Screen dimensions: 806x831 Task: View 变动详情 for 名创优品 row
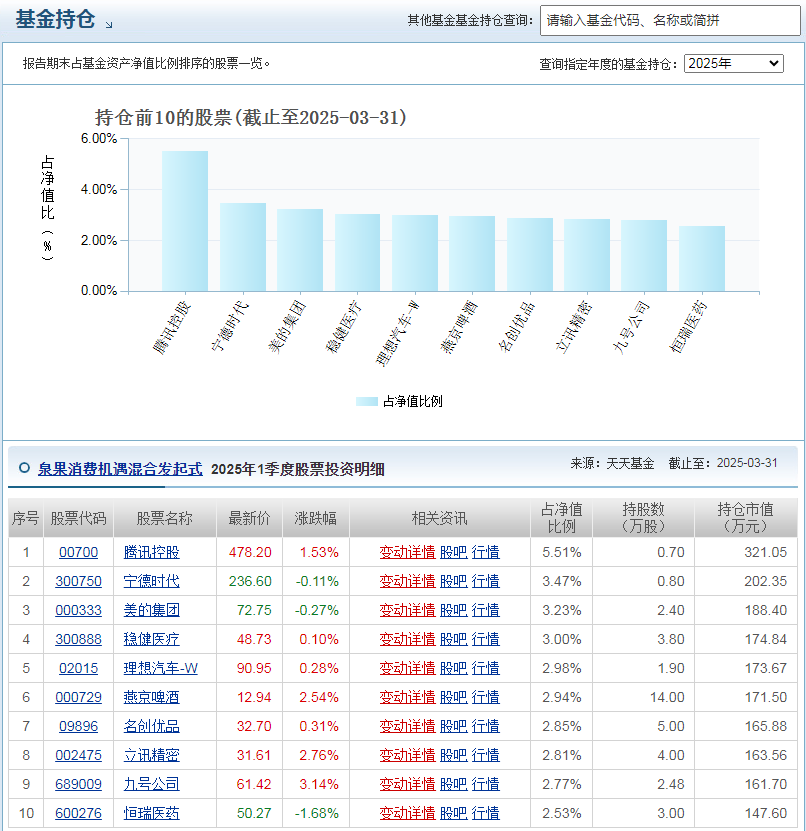(408, 726)
